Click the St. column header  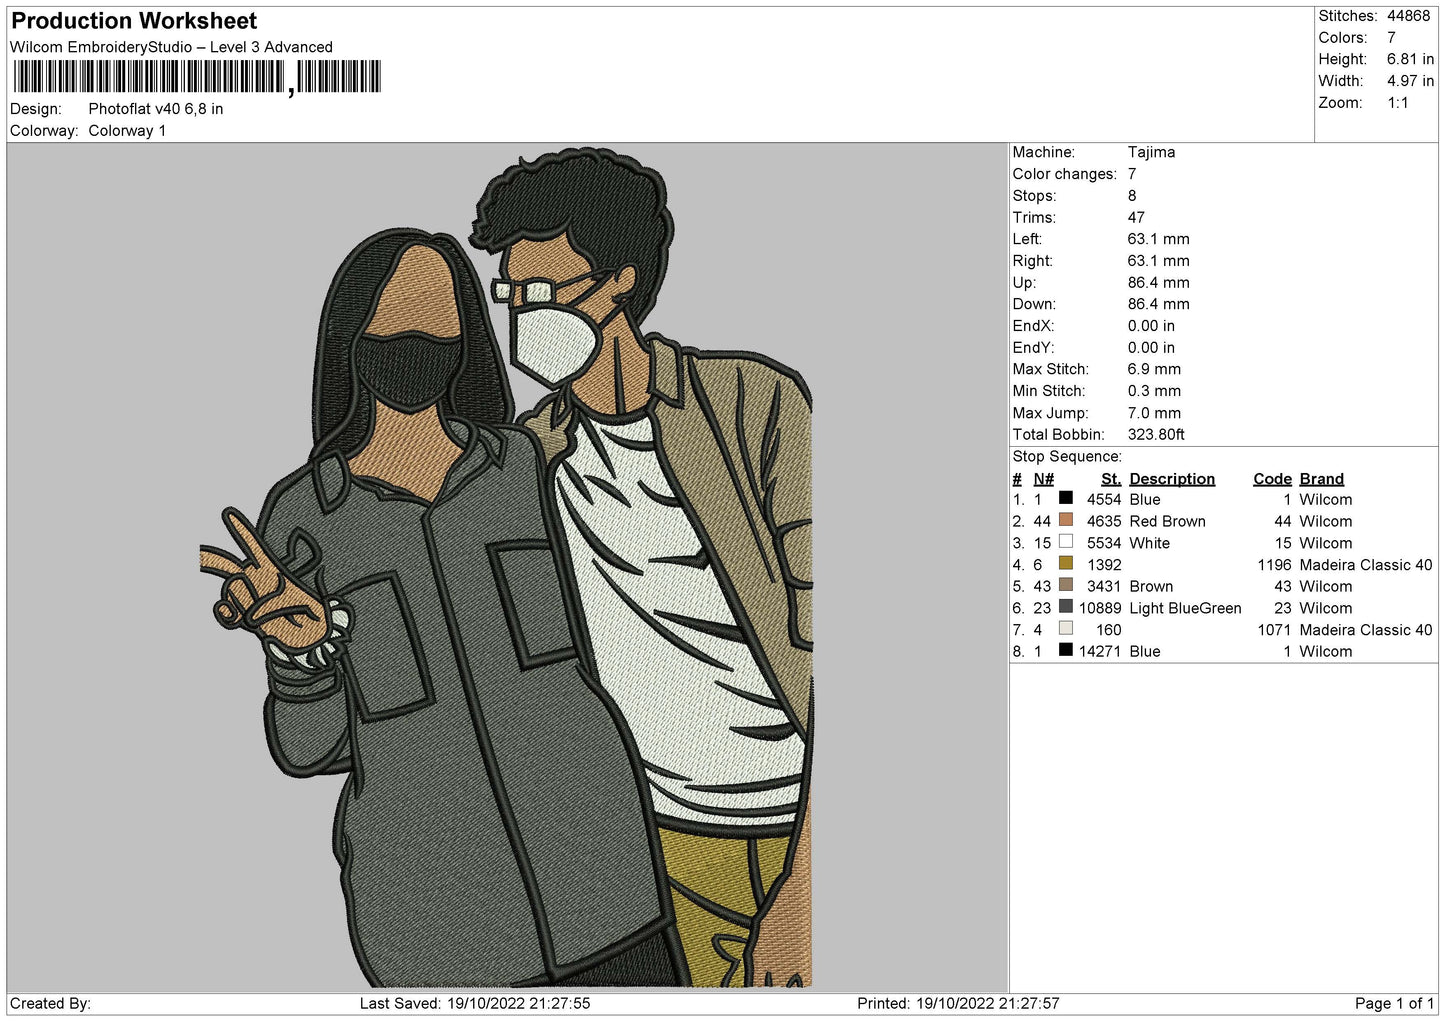1111,479
